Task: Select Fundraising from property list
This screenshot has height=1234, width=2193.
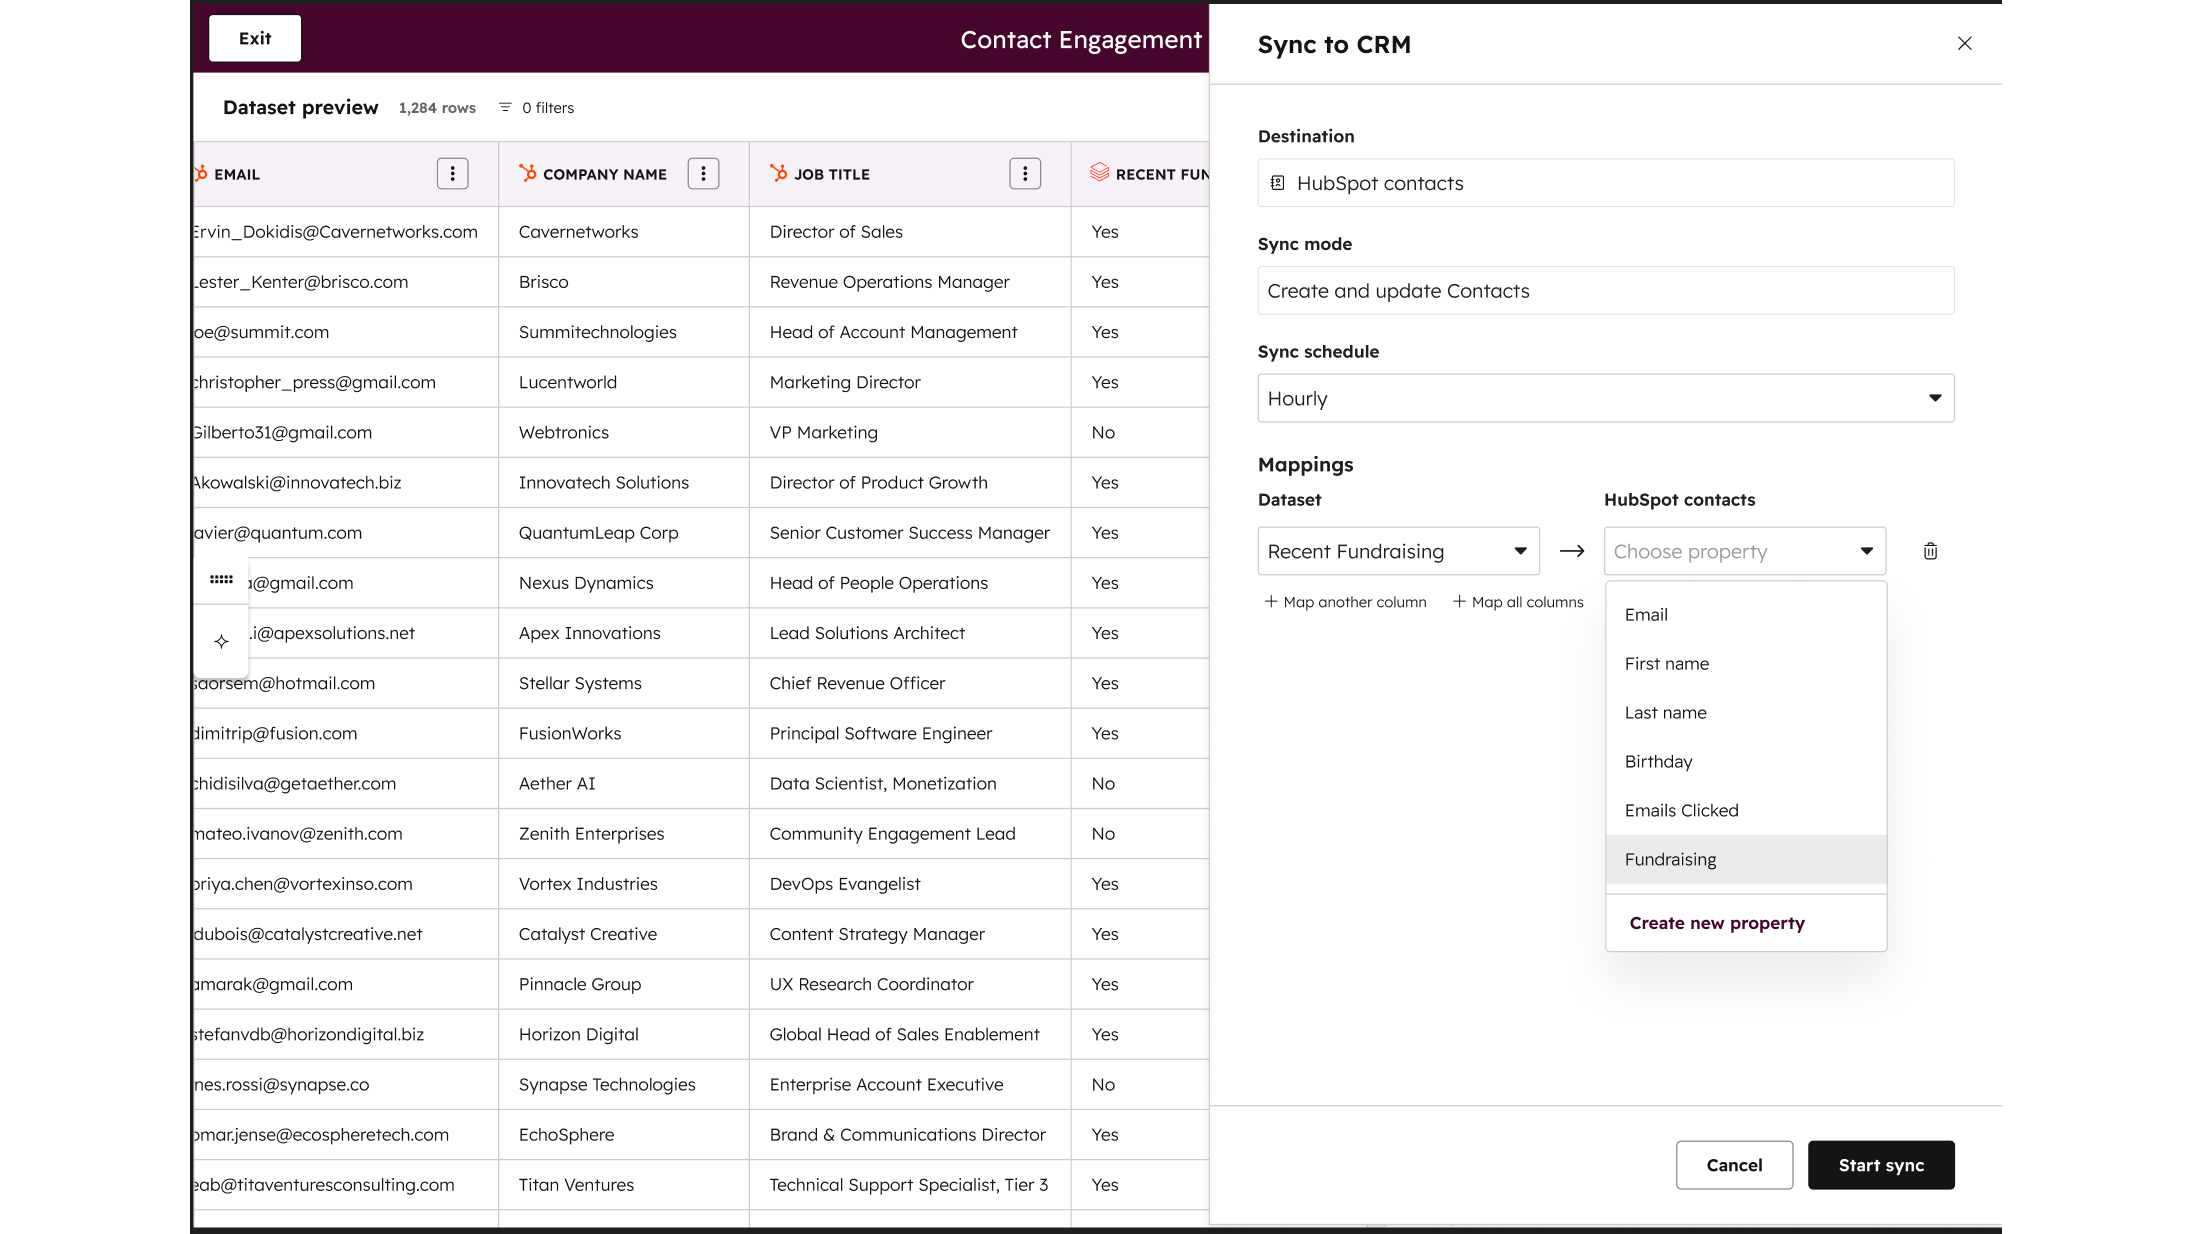Action: coord(1670,859)
